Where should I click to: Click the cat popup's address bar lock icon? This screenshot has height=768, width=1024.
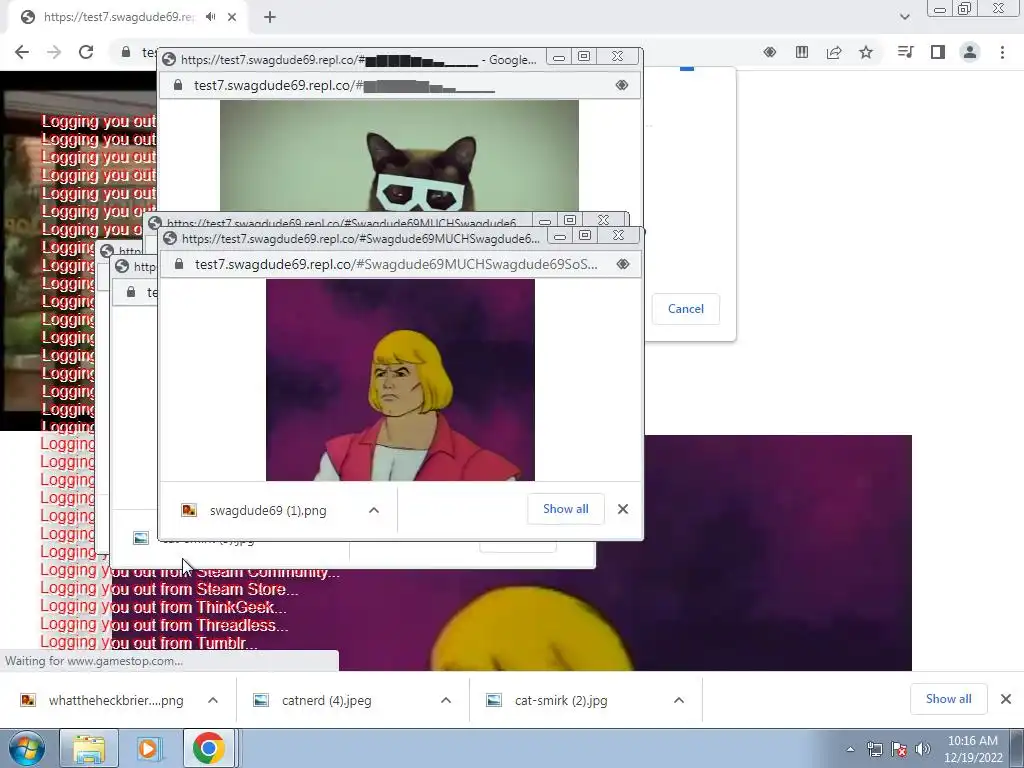(177, 86)
